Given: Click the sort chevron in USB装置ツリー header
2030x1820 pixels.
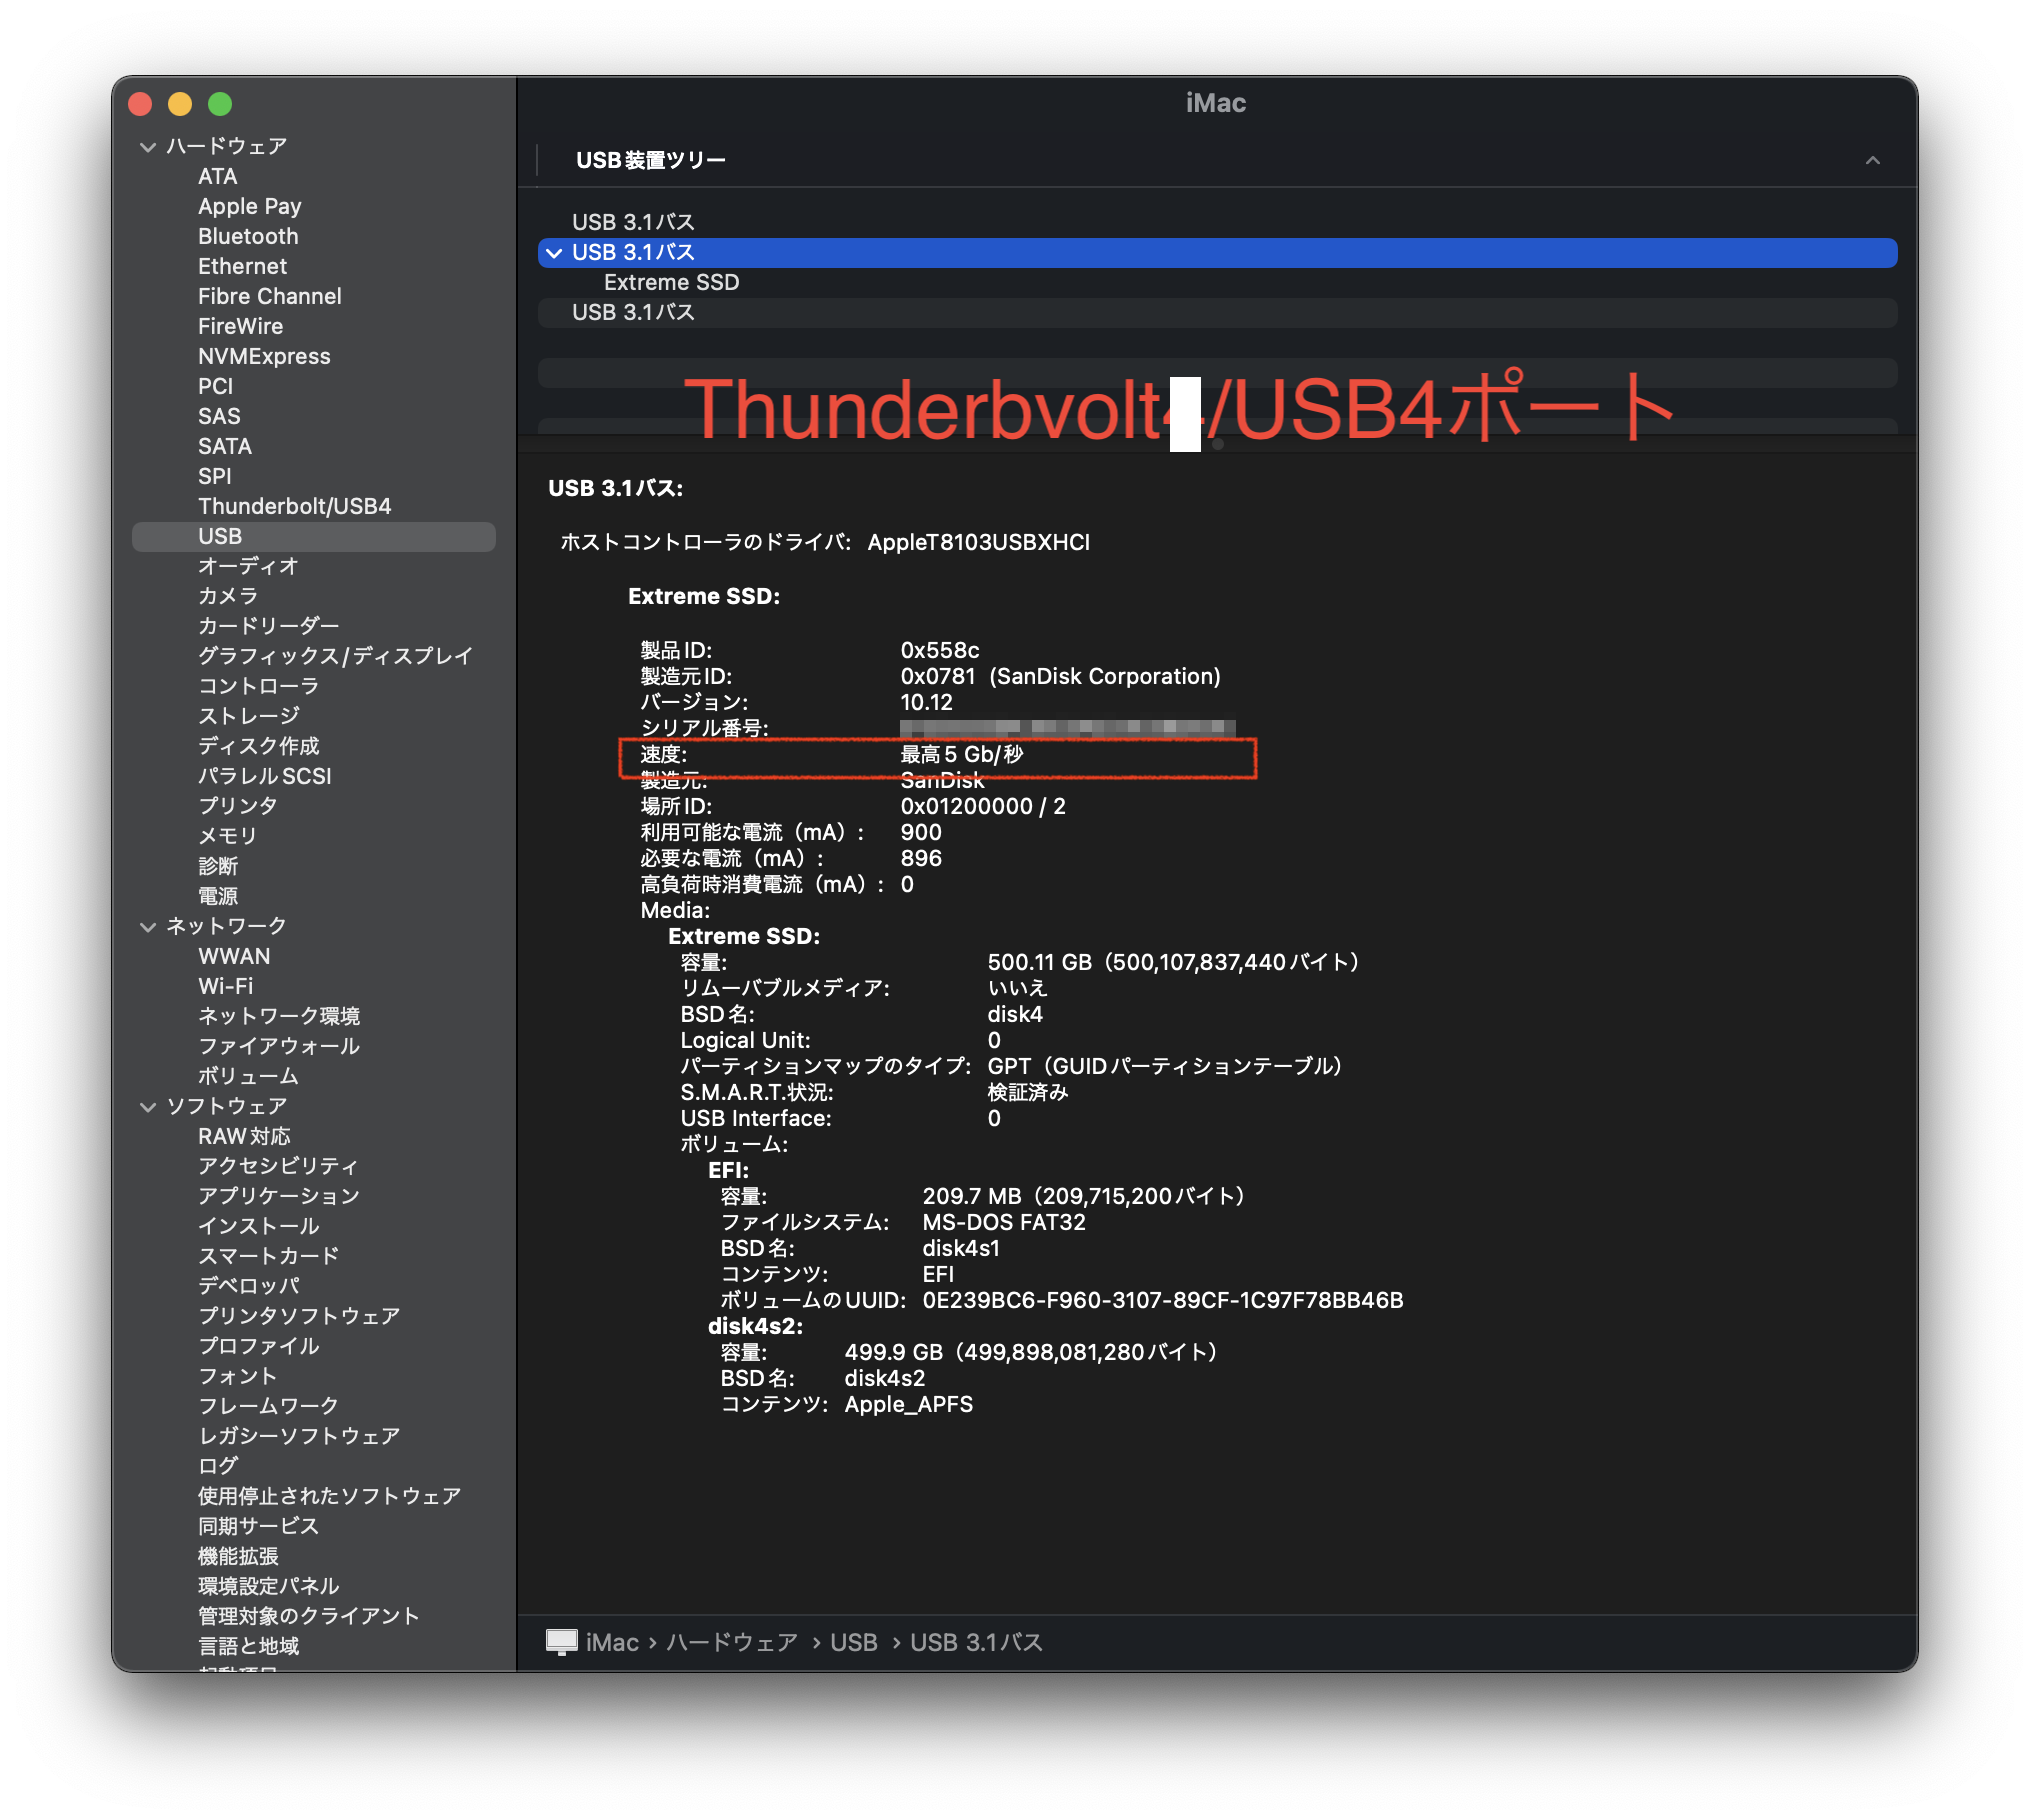Looking at the screenshot, I should coord(1872,161).
